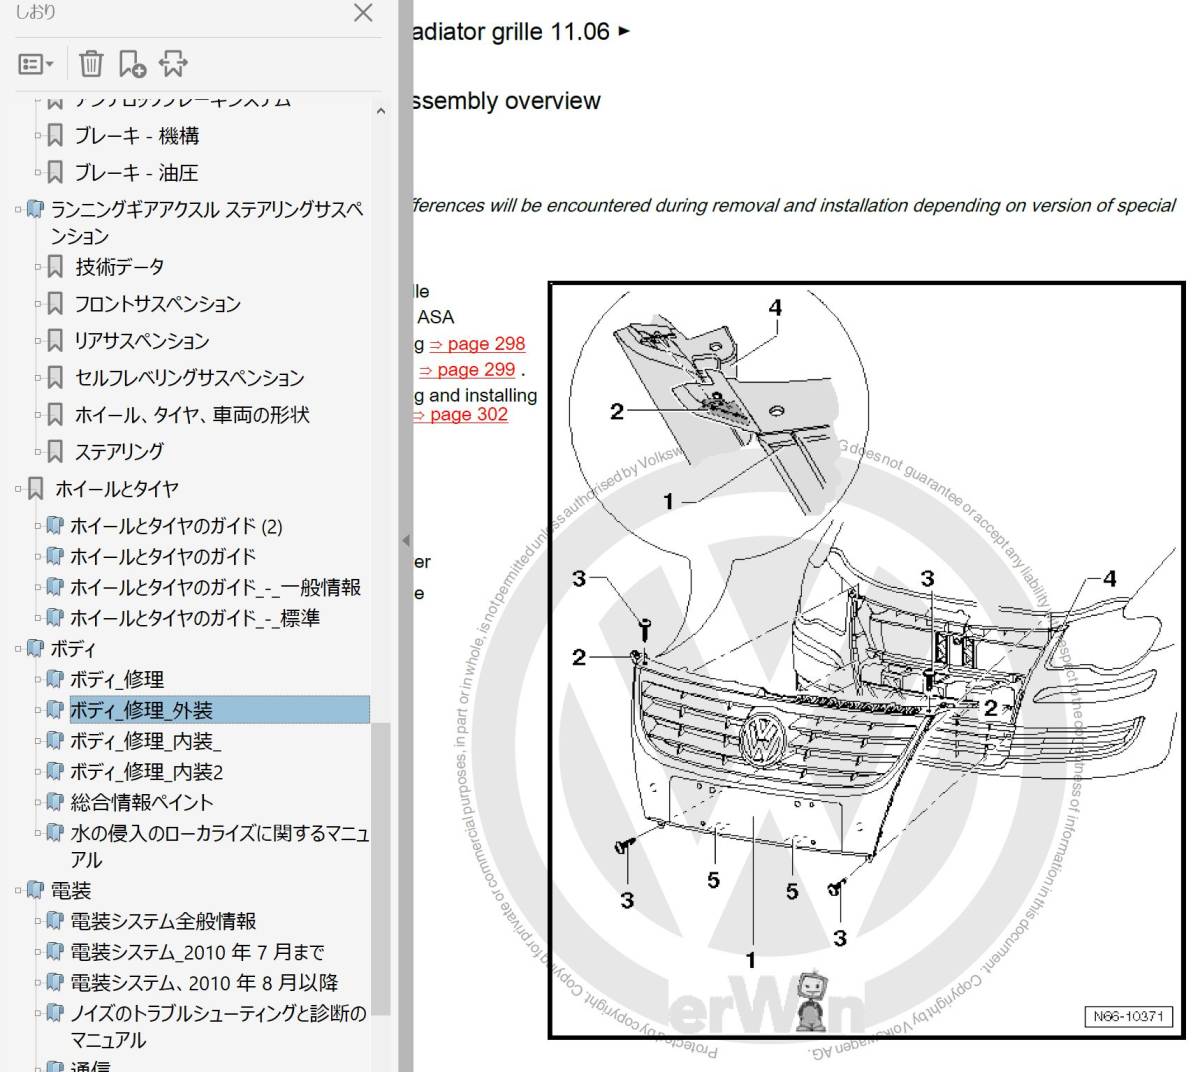Open the ステアリング bookmark

pyautogui.click(x=119, y=452)
